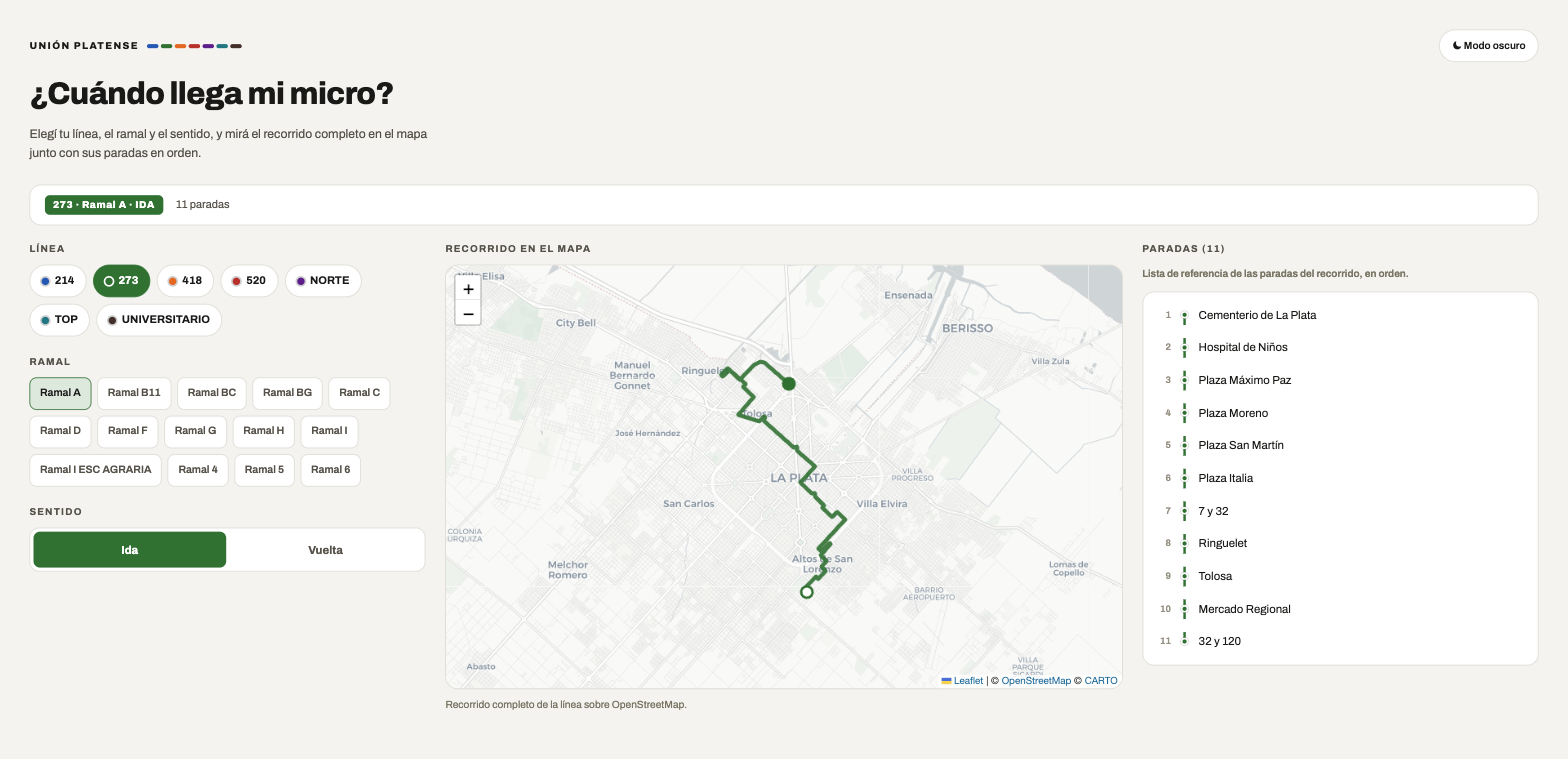
Task: Choose the 418 line chip
Action: 185,281
